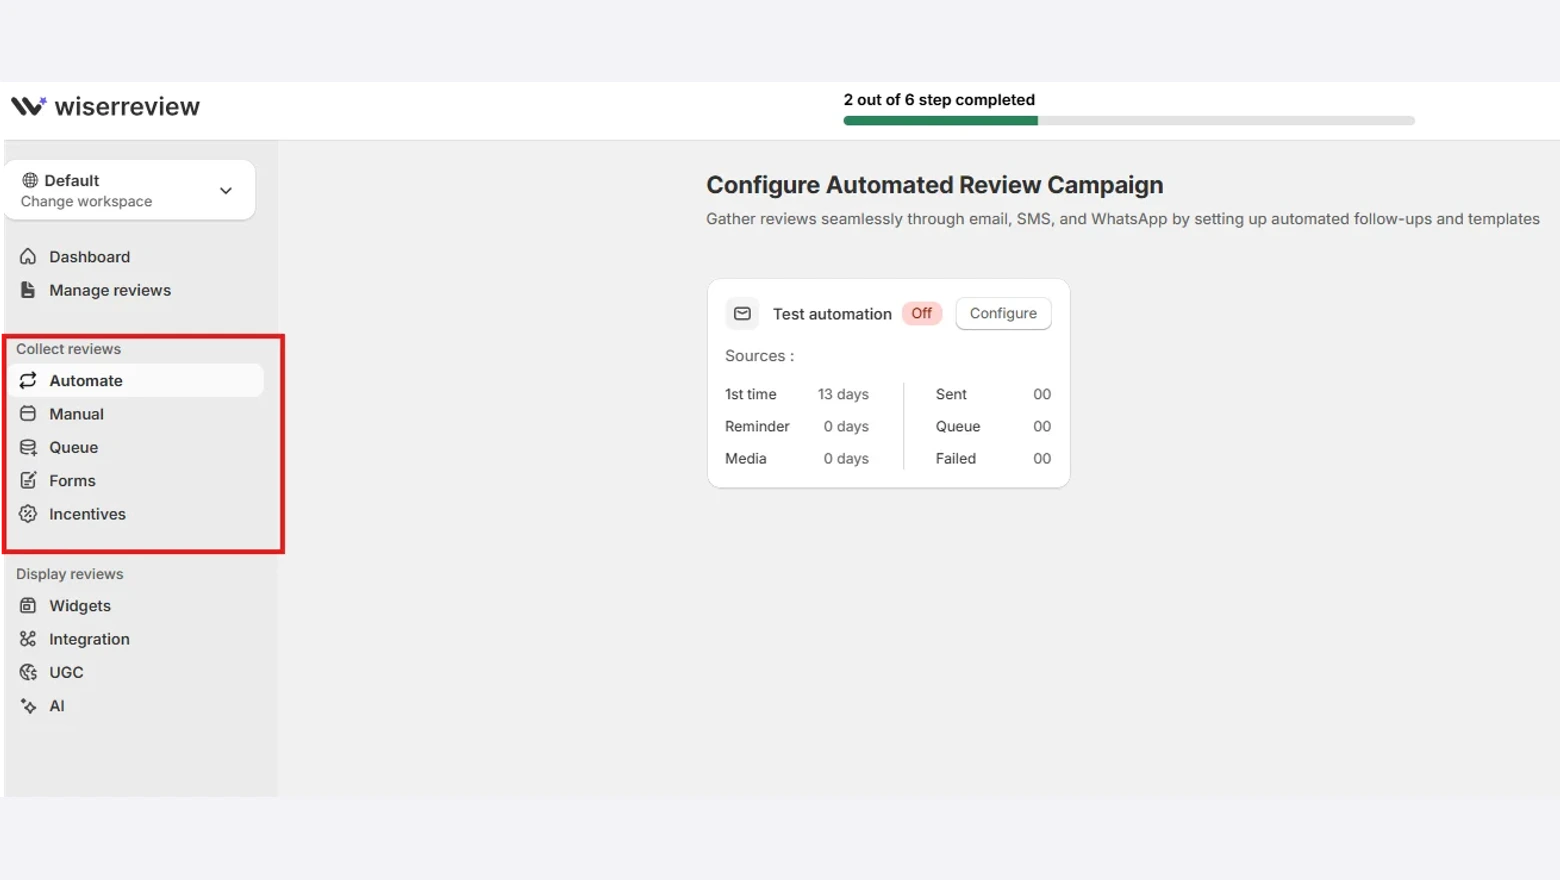1560x880 pixels.
Task: Click the Test automation title
Action: point(832,314)
